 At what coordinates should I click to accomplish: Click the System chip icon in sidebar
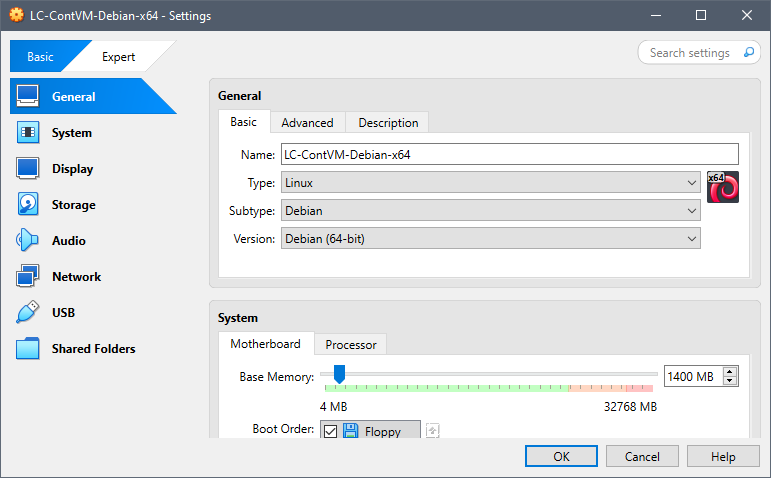28,132
